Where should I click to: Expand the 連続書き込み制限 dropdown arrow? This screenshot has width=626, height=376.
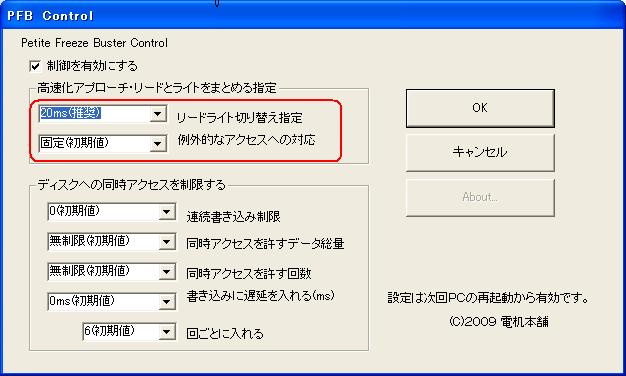[x=166, y=212]
